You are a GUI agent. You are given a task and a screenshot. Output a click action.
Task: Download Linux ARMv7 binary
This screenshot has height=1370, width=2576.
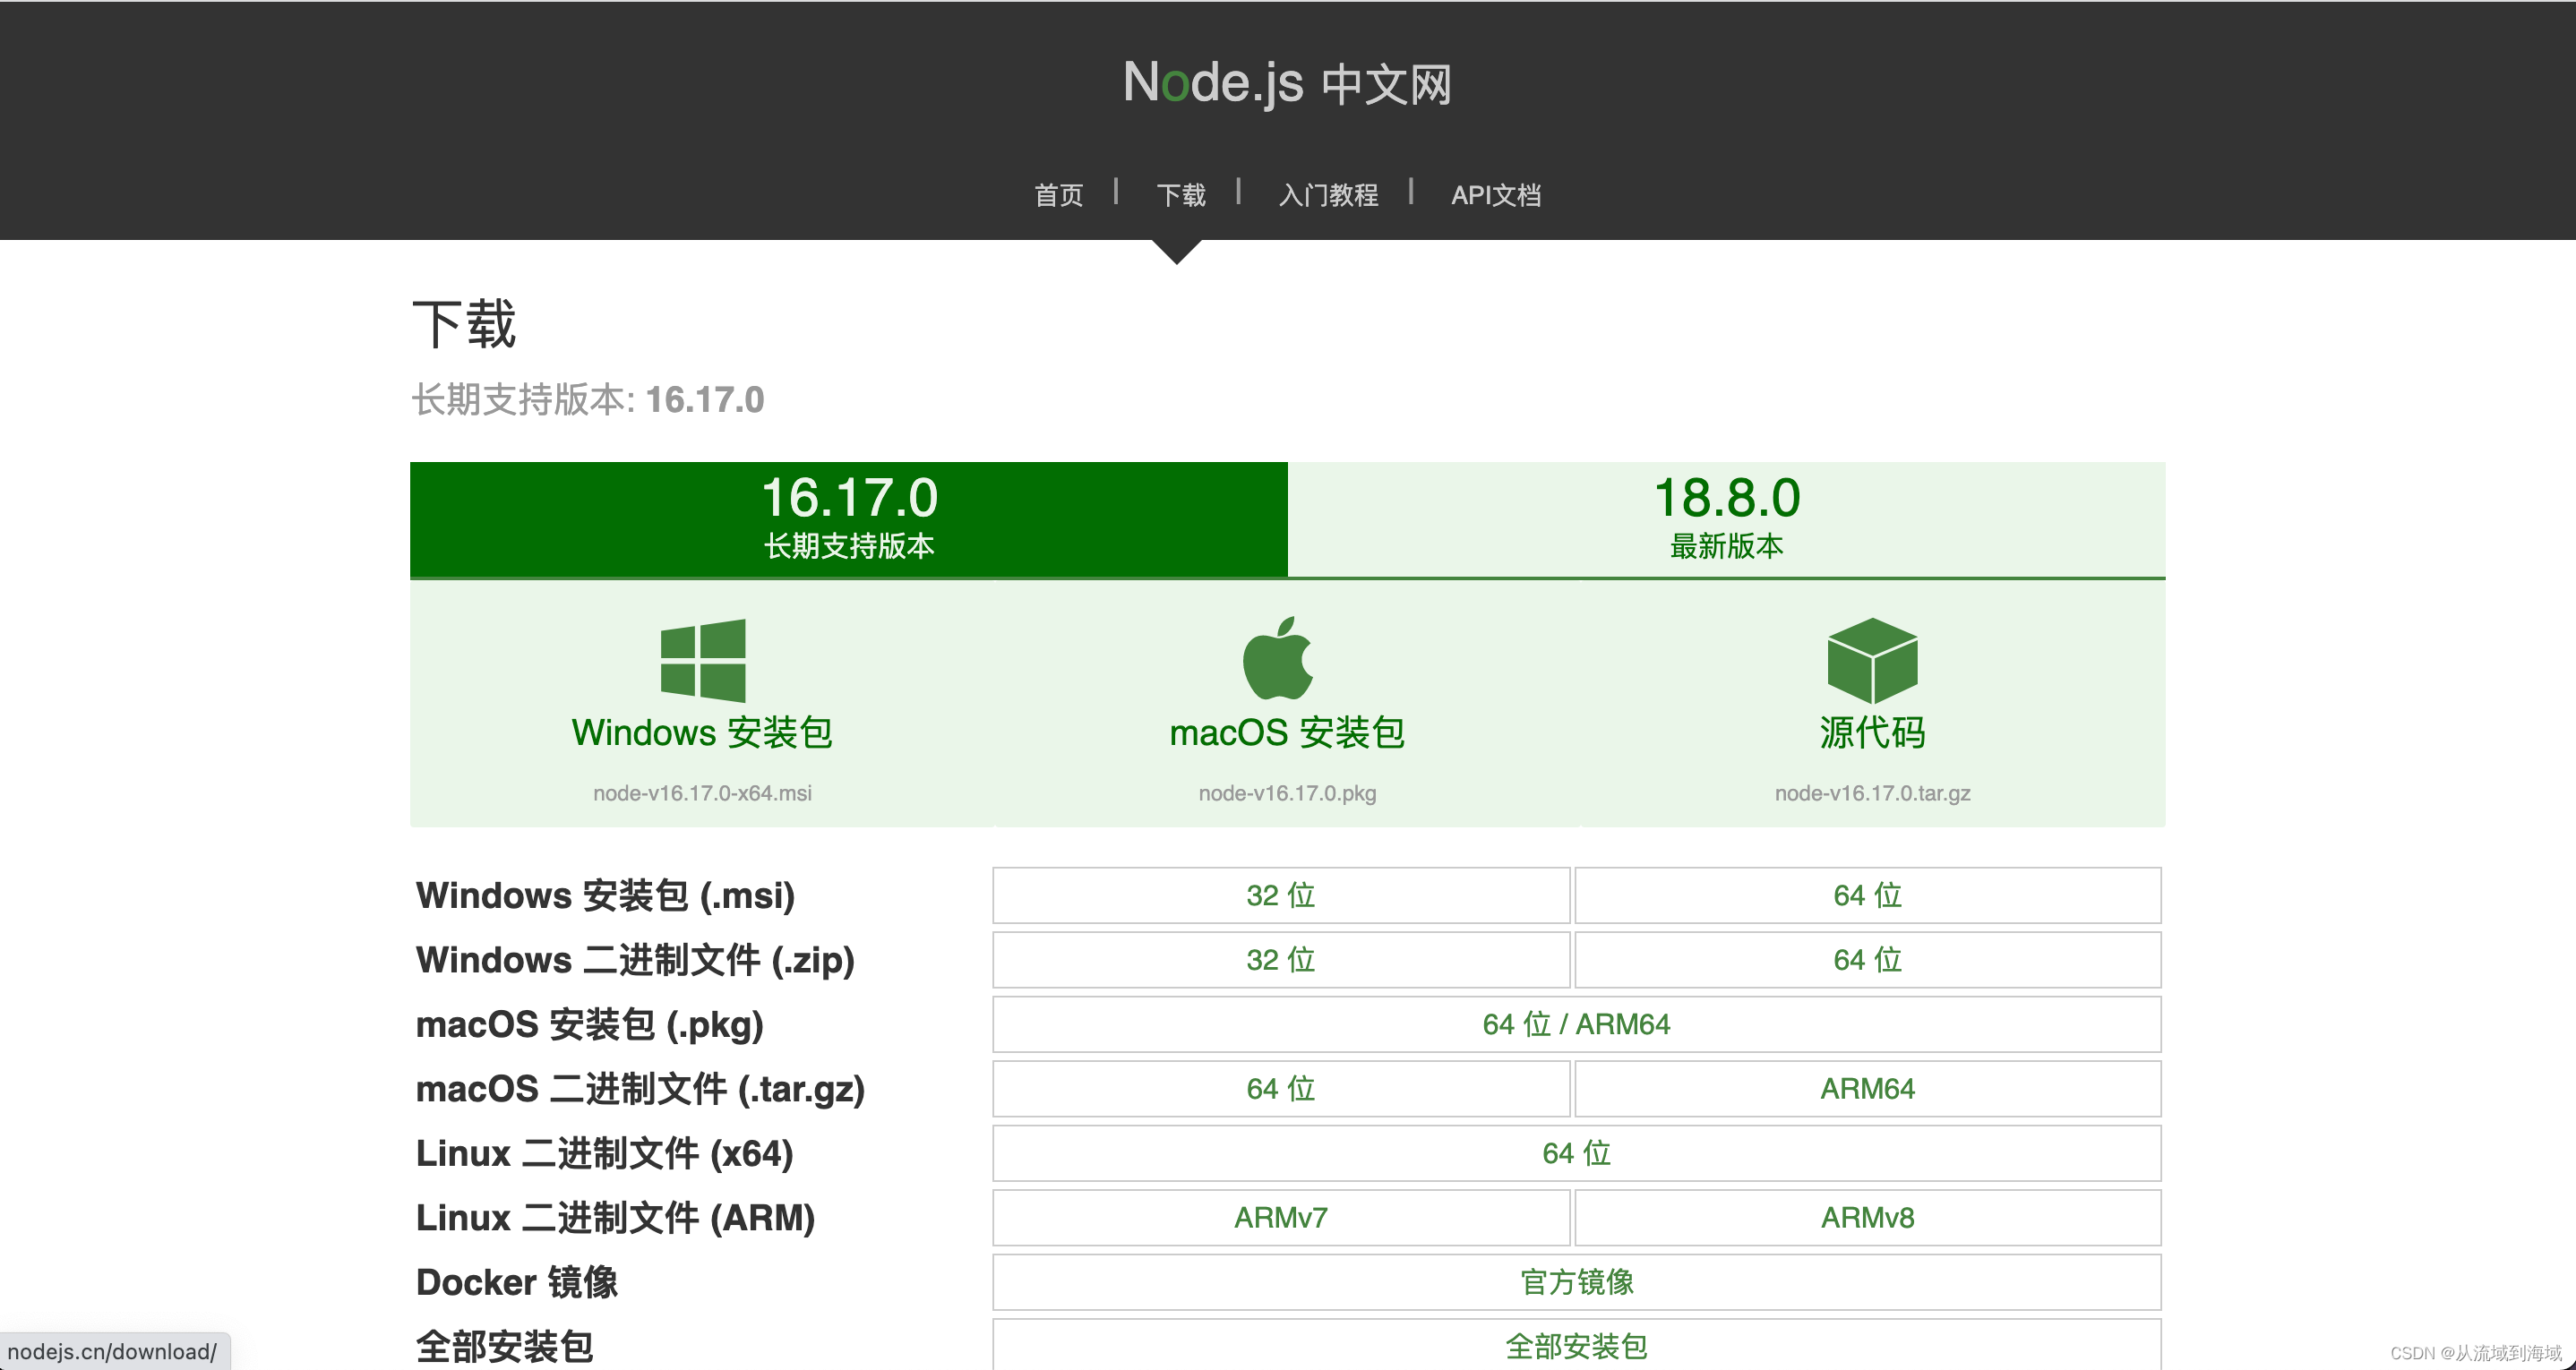pyautogui.click(x=1280, y=1218)
